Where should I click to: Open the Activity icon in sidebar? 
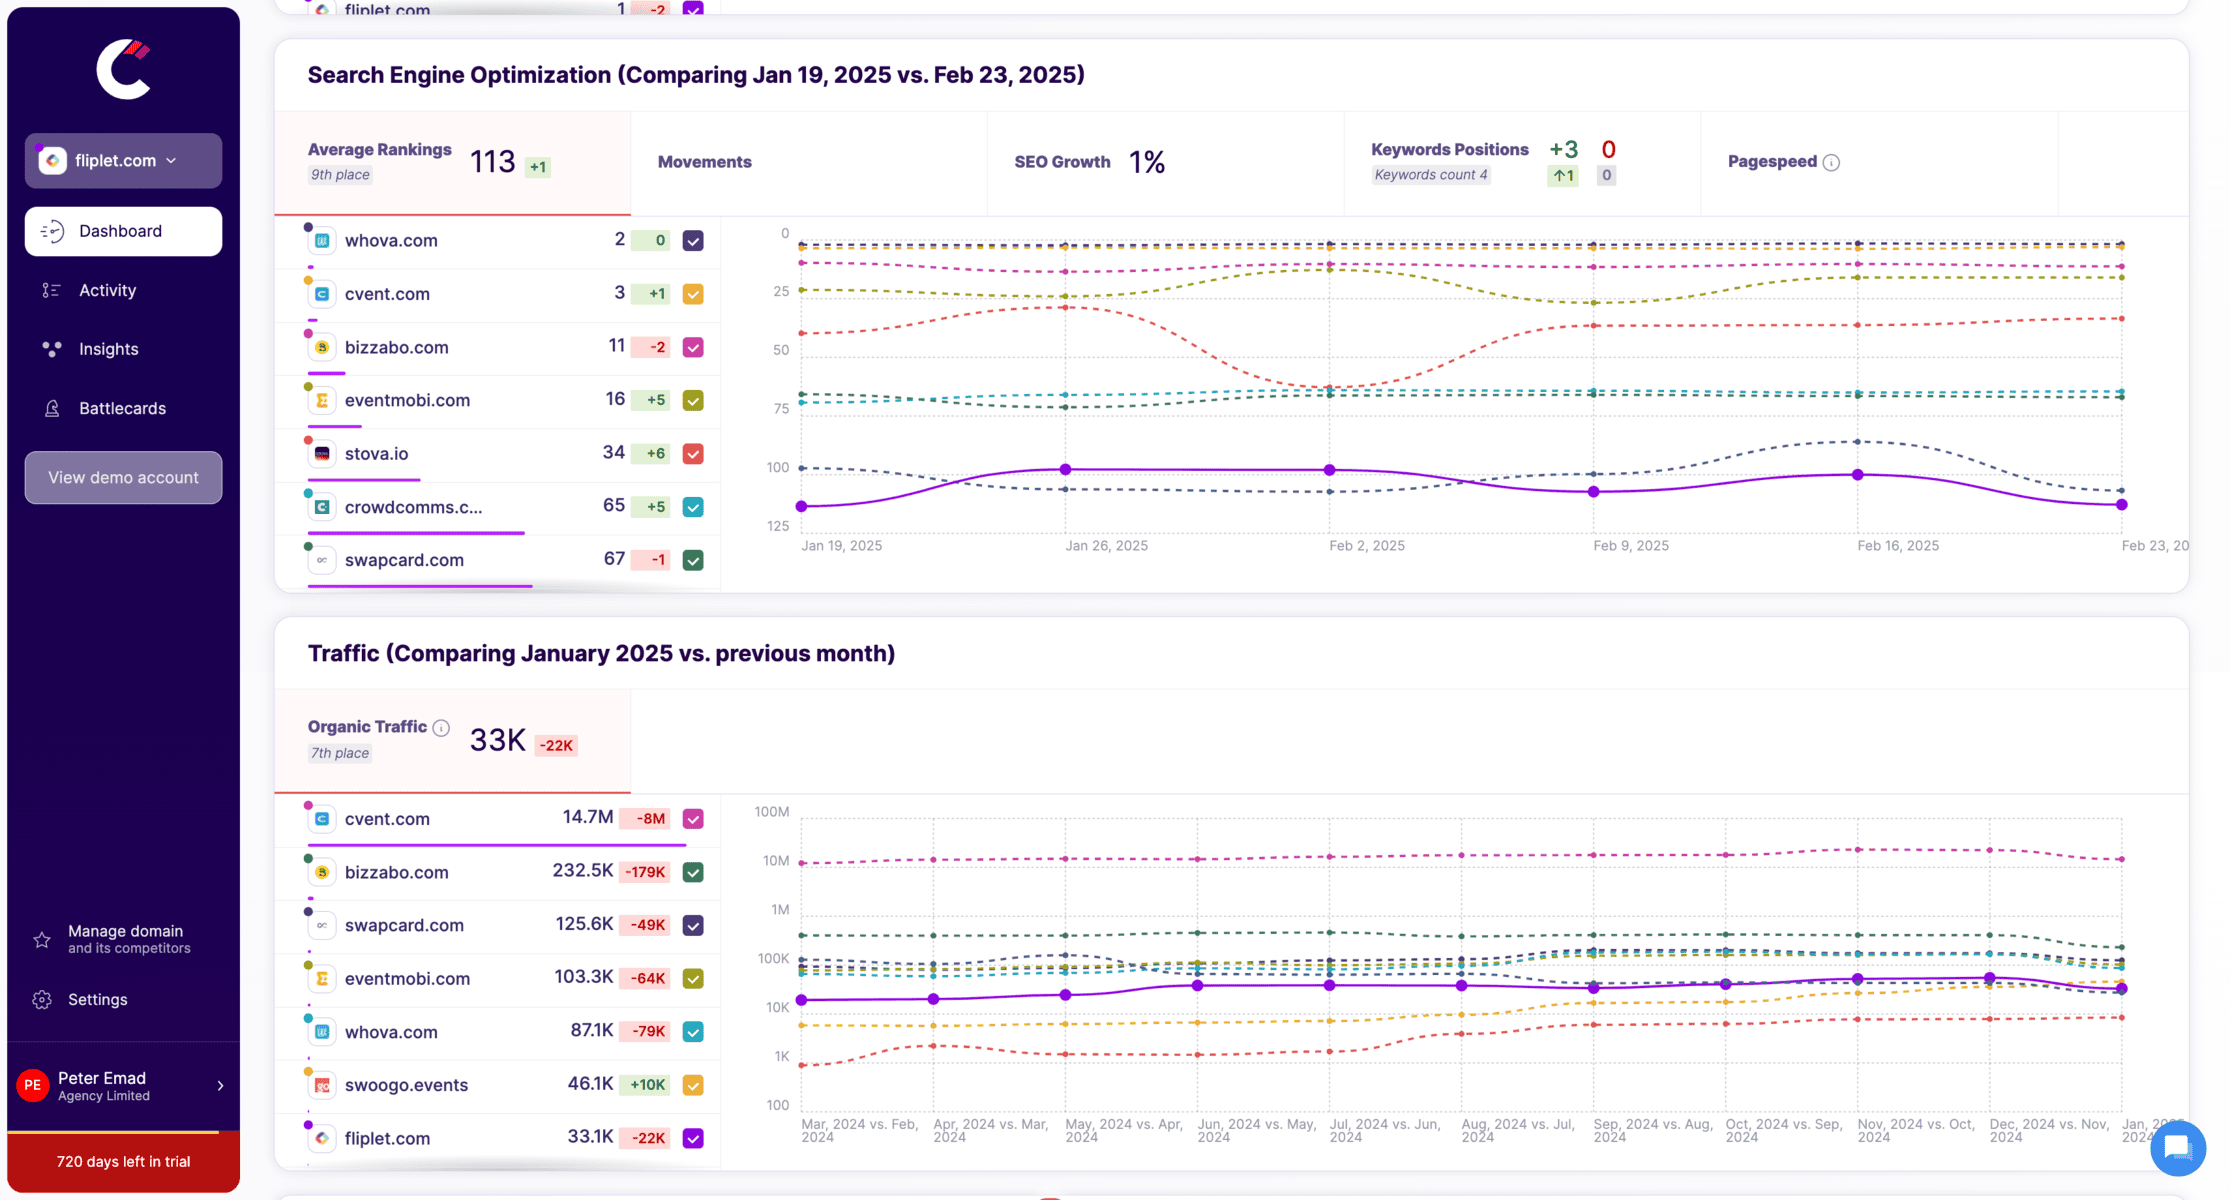51,290
